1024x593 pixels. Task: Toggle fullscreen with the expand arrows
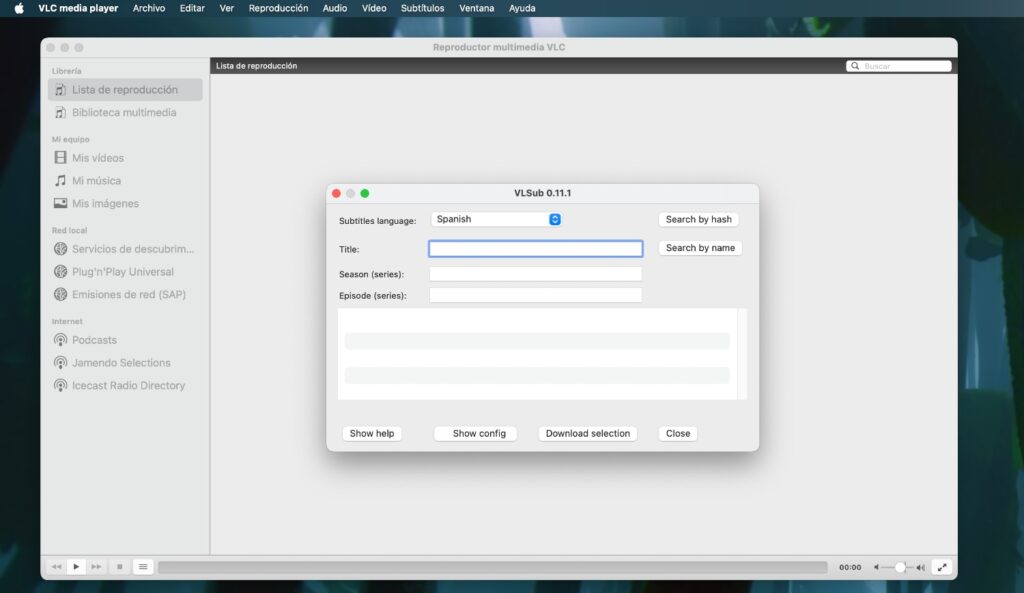pos(942,566)
